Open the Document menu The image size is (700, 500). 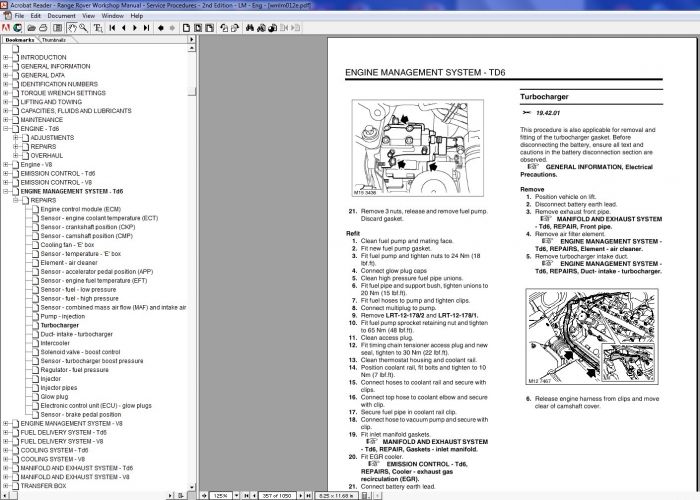click(x=61, y=16)
